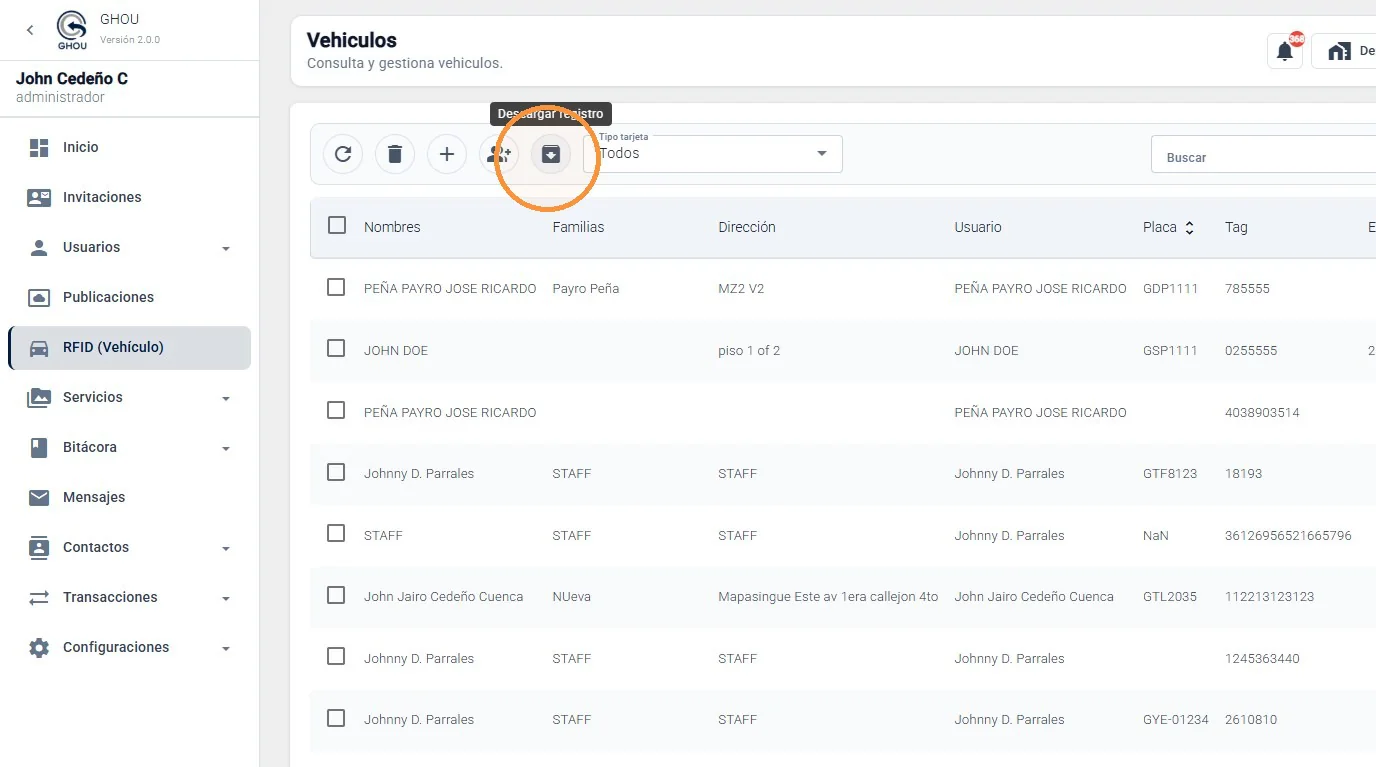
Task: Click the Tag column header
Action: pos(1236,227)
